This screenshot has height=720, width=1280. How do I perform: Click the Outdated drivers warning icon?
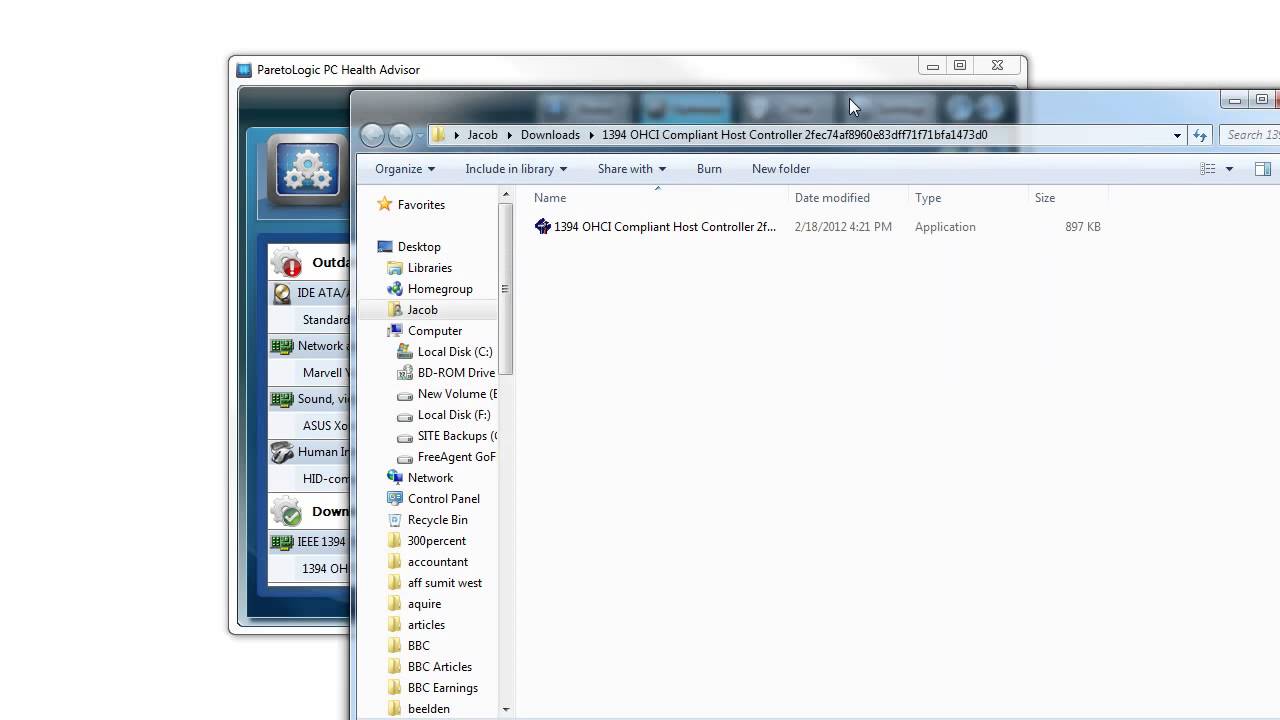[287, 263]
